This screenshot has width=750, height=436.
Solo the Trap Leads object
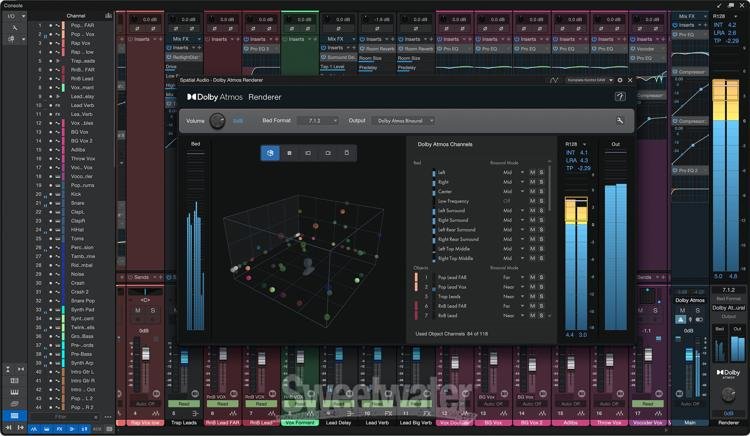pos(541,296)
